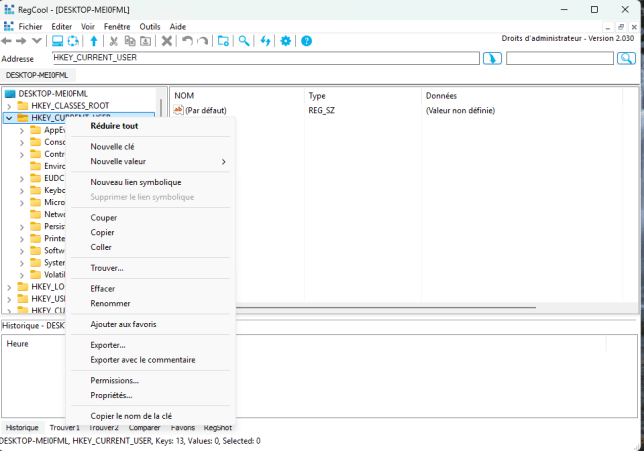Click the refresh lightning icon in toolbar

tap(265, 41)
